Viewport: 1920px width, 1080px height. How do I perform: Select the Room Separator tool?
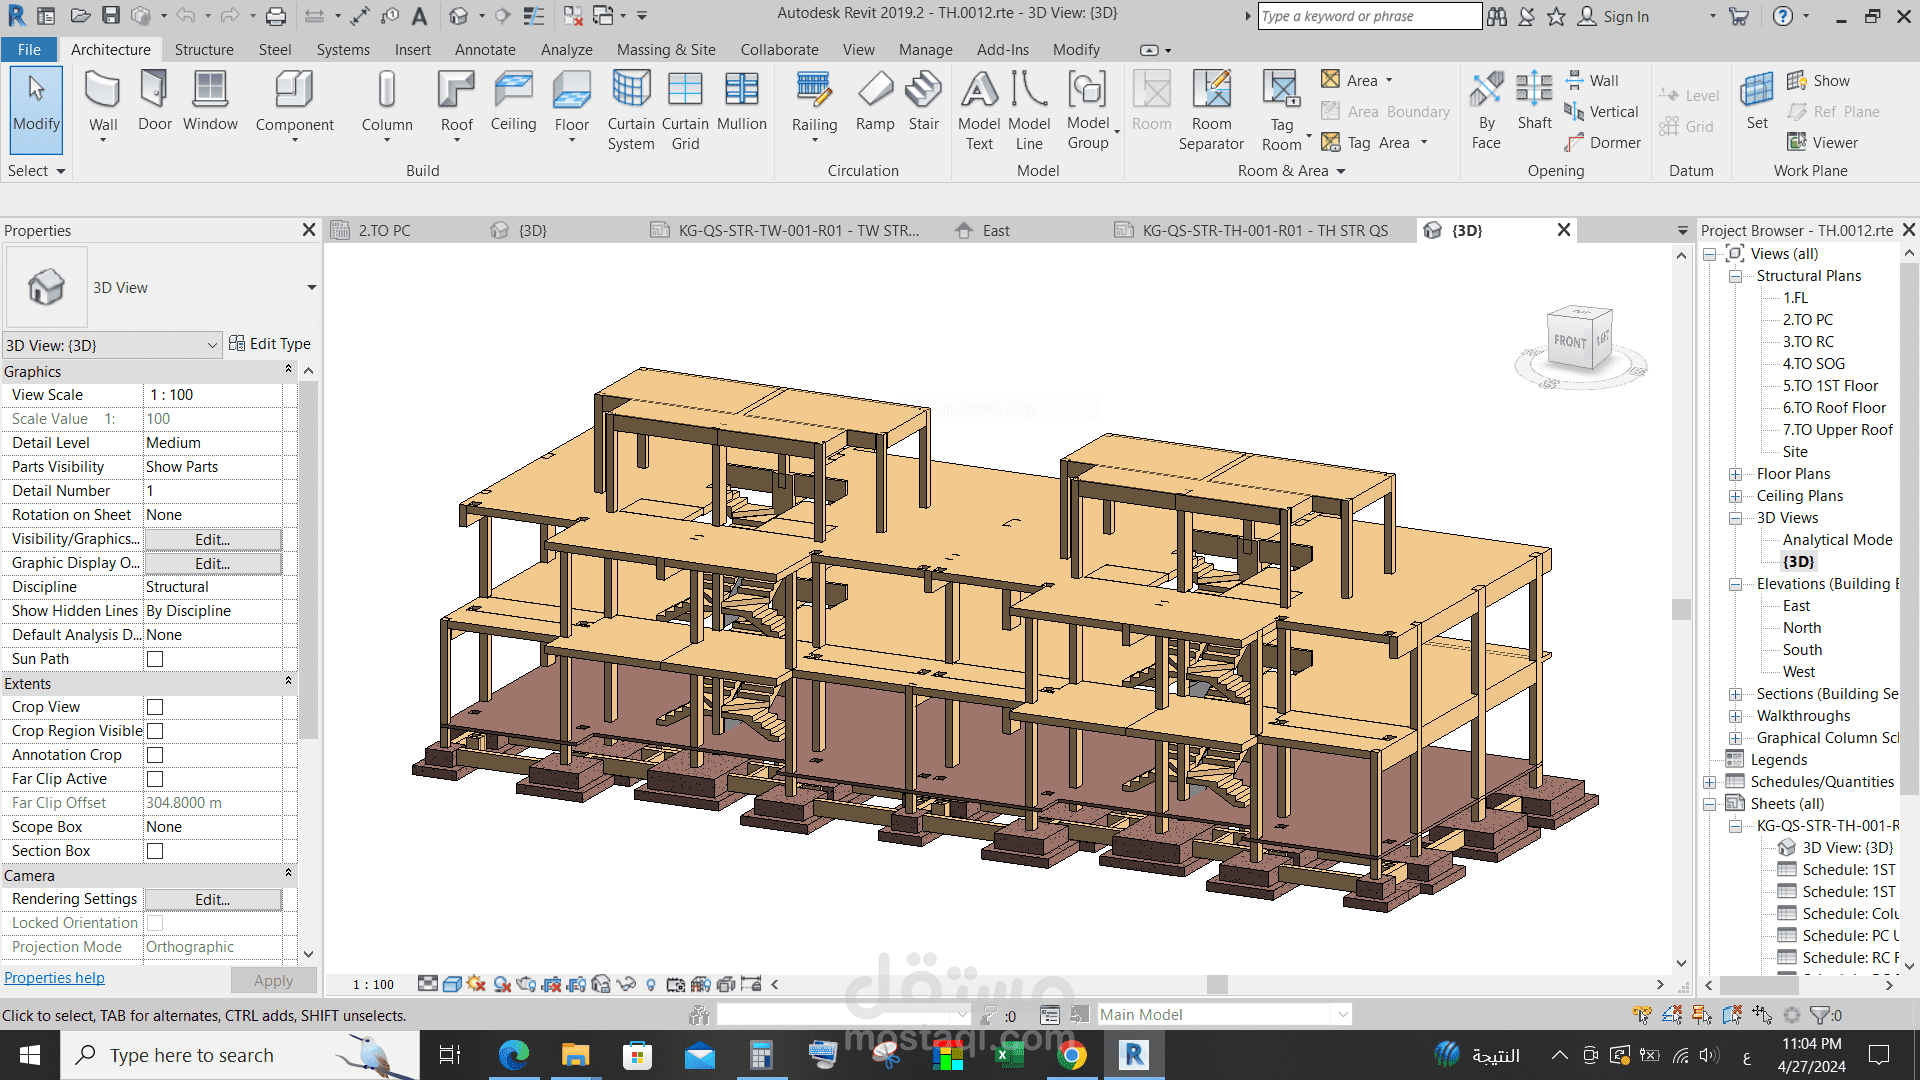click(x=1211, y=110)
